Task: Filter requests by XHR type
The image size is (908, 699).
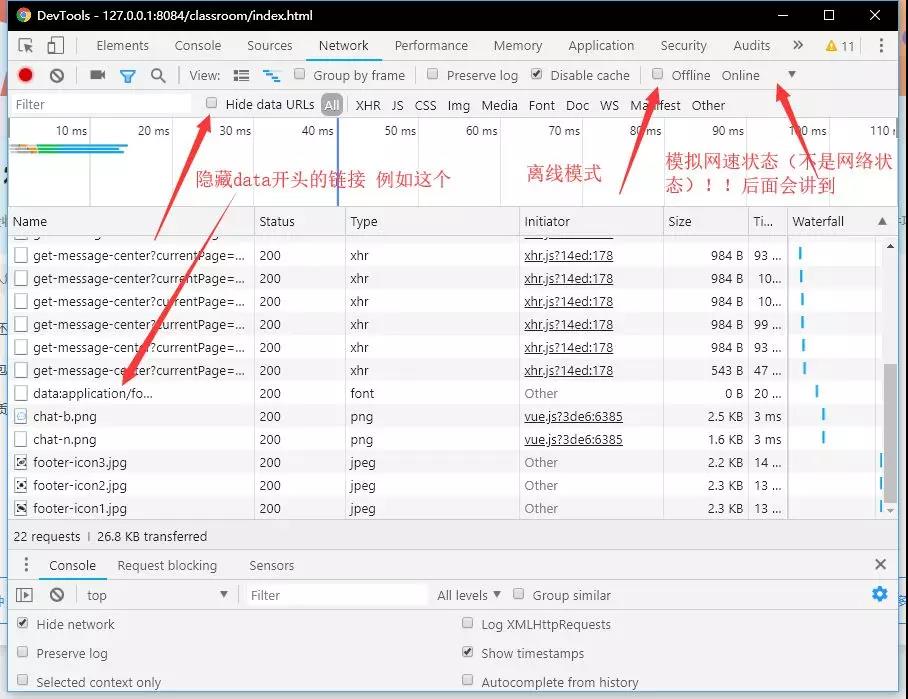Action: coord(368,105)
